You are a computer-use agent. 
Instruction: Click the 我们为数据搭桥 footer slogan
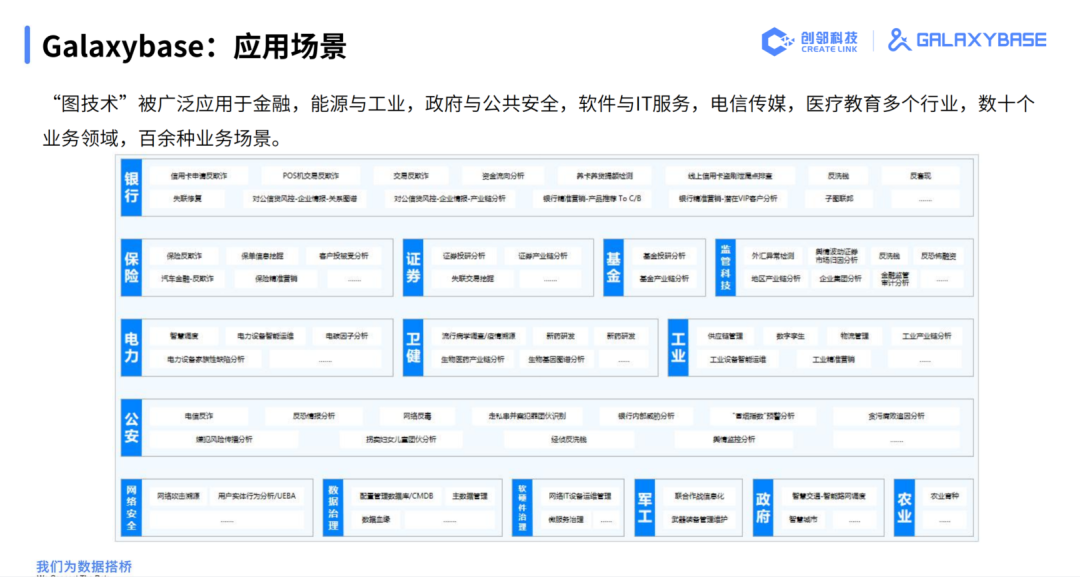pos(84,567)
